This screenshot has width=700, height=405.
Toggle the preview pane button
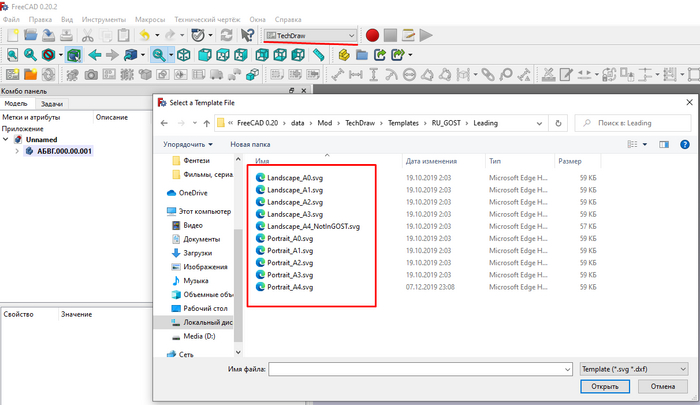coord(663,144)
